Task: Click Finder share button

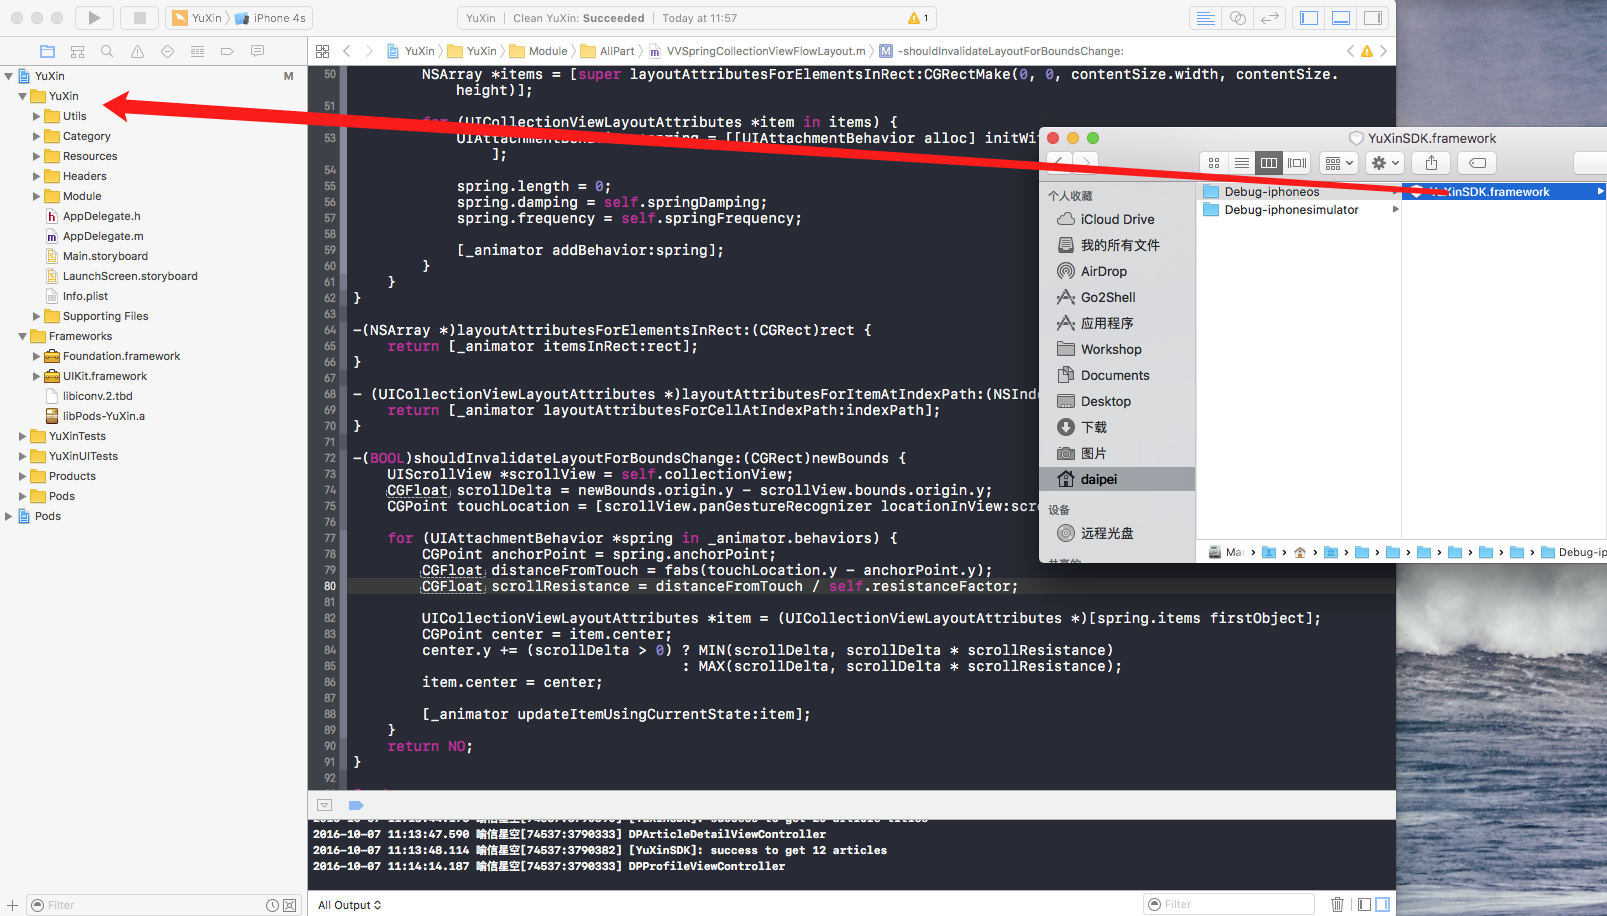Action: pyautogui.click(x=1432, y=163)
